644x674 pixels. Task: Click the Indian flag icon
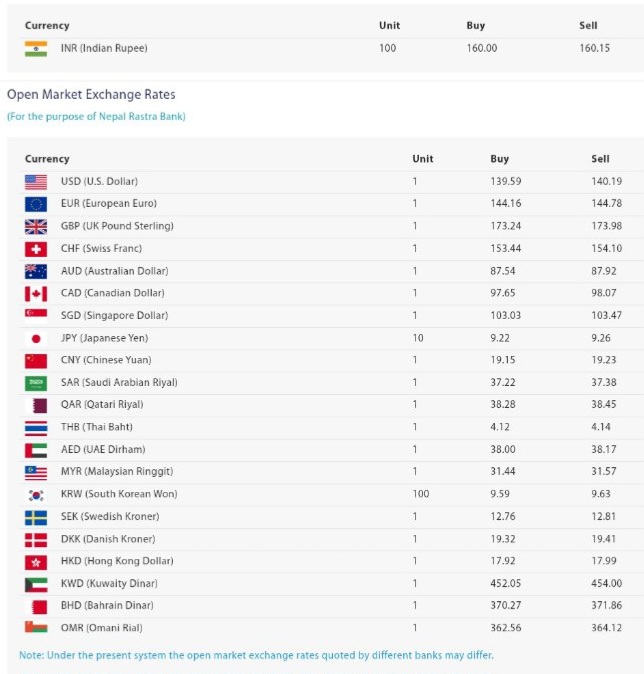click(36, 48)
